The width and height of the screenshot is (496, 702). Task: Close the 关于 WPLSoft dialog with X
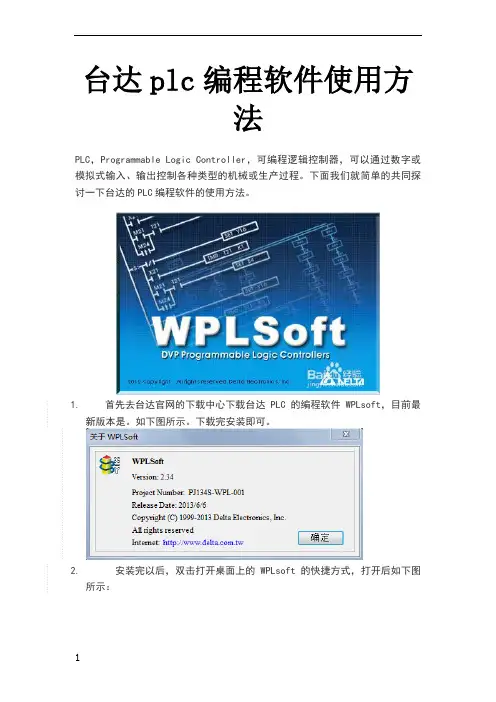click(346, 434)
